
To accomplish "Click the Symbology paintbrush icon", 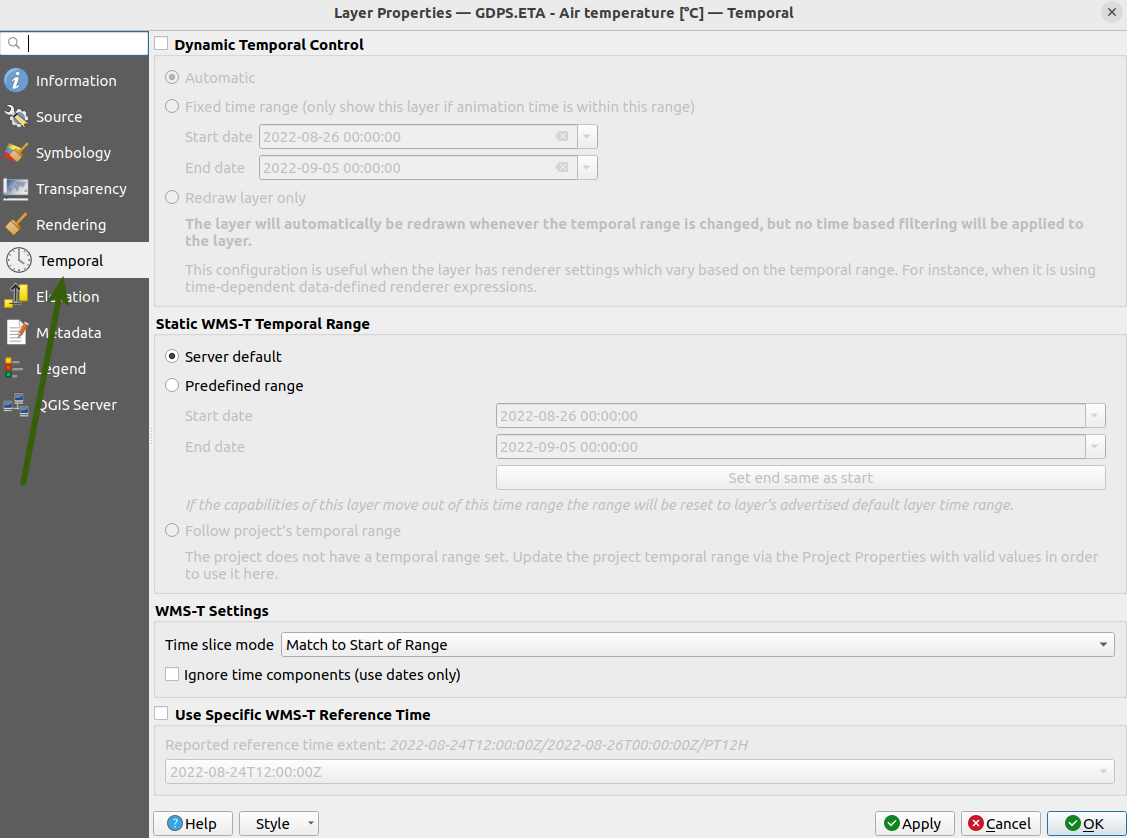I will [x=18, y=152].
